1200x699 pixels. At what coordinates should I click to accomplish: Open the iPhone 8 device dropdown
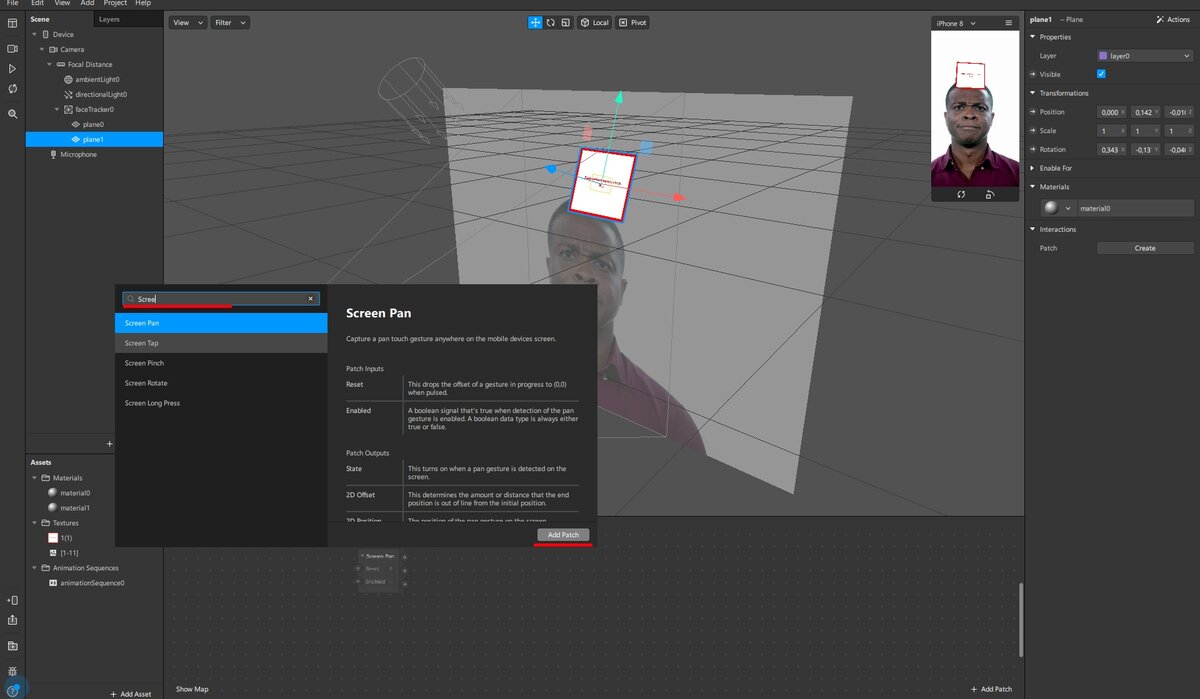point(957,23)
